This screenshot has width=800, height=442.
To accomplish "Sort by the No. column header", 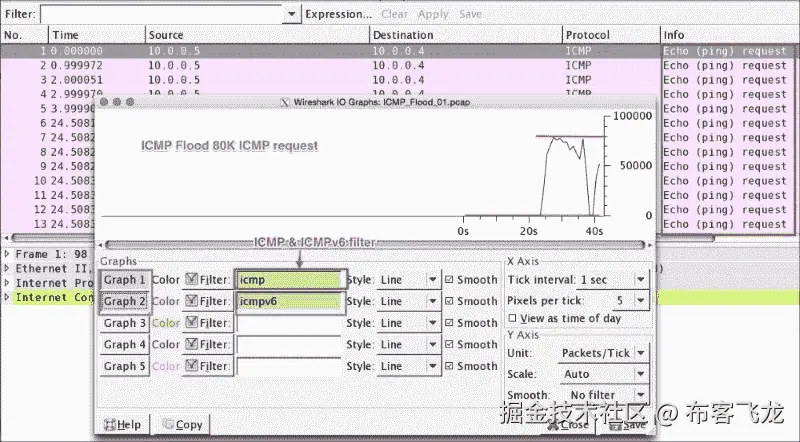I will (24, 35).
